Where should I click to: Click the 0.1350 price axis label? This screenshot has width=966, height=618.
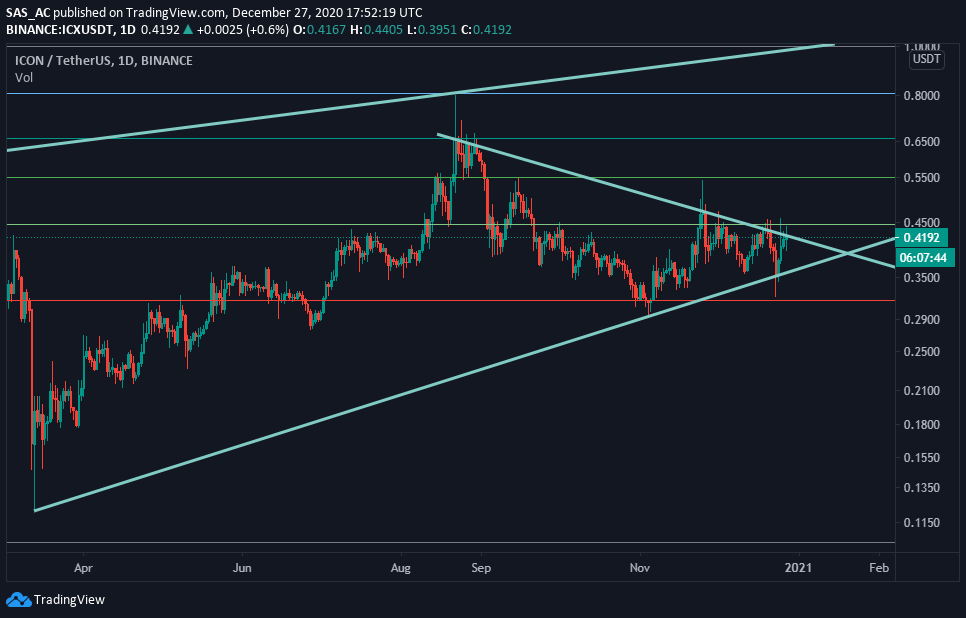coord(922,487)
